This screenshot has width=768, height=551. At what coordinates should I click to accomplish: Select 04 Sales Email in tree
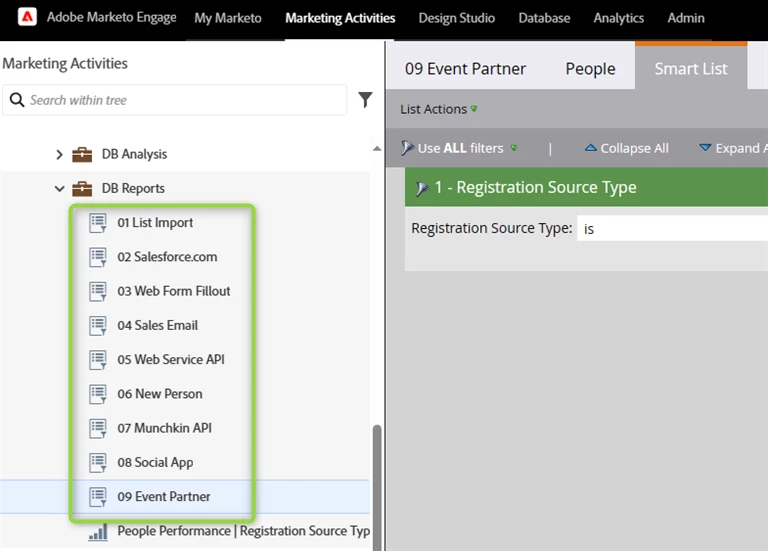[157, 326]
